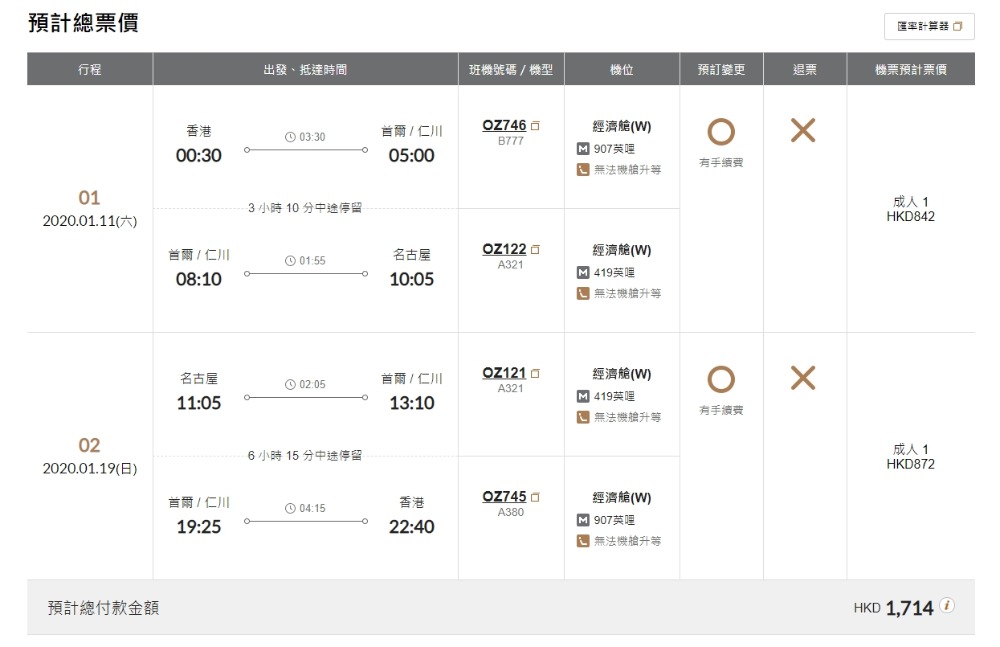The width and height of the screenshot is (1000, 647).
Task: Open the OZ122 flight details link
Action: click(504, 249)
